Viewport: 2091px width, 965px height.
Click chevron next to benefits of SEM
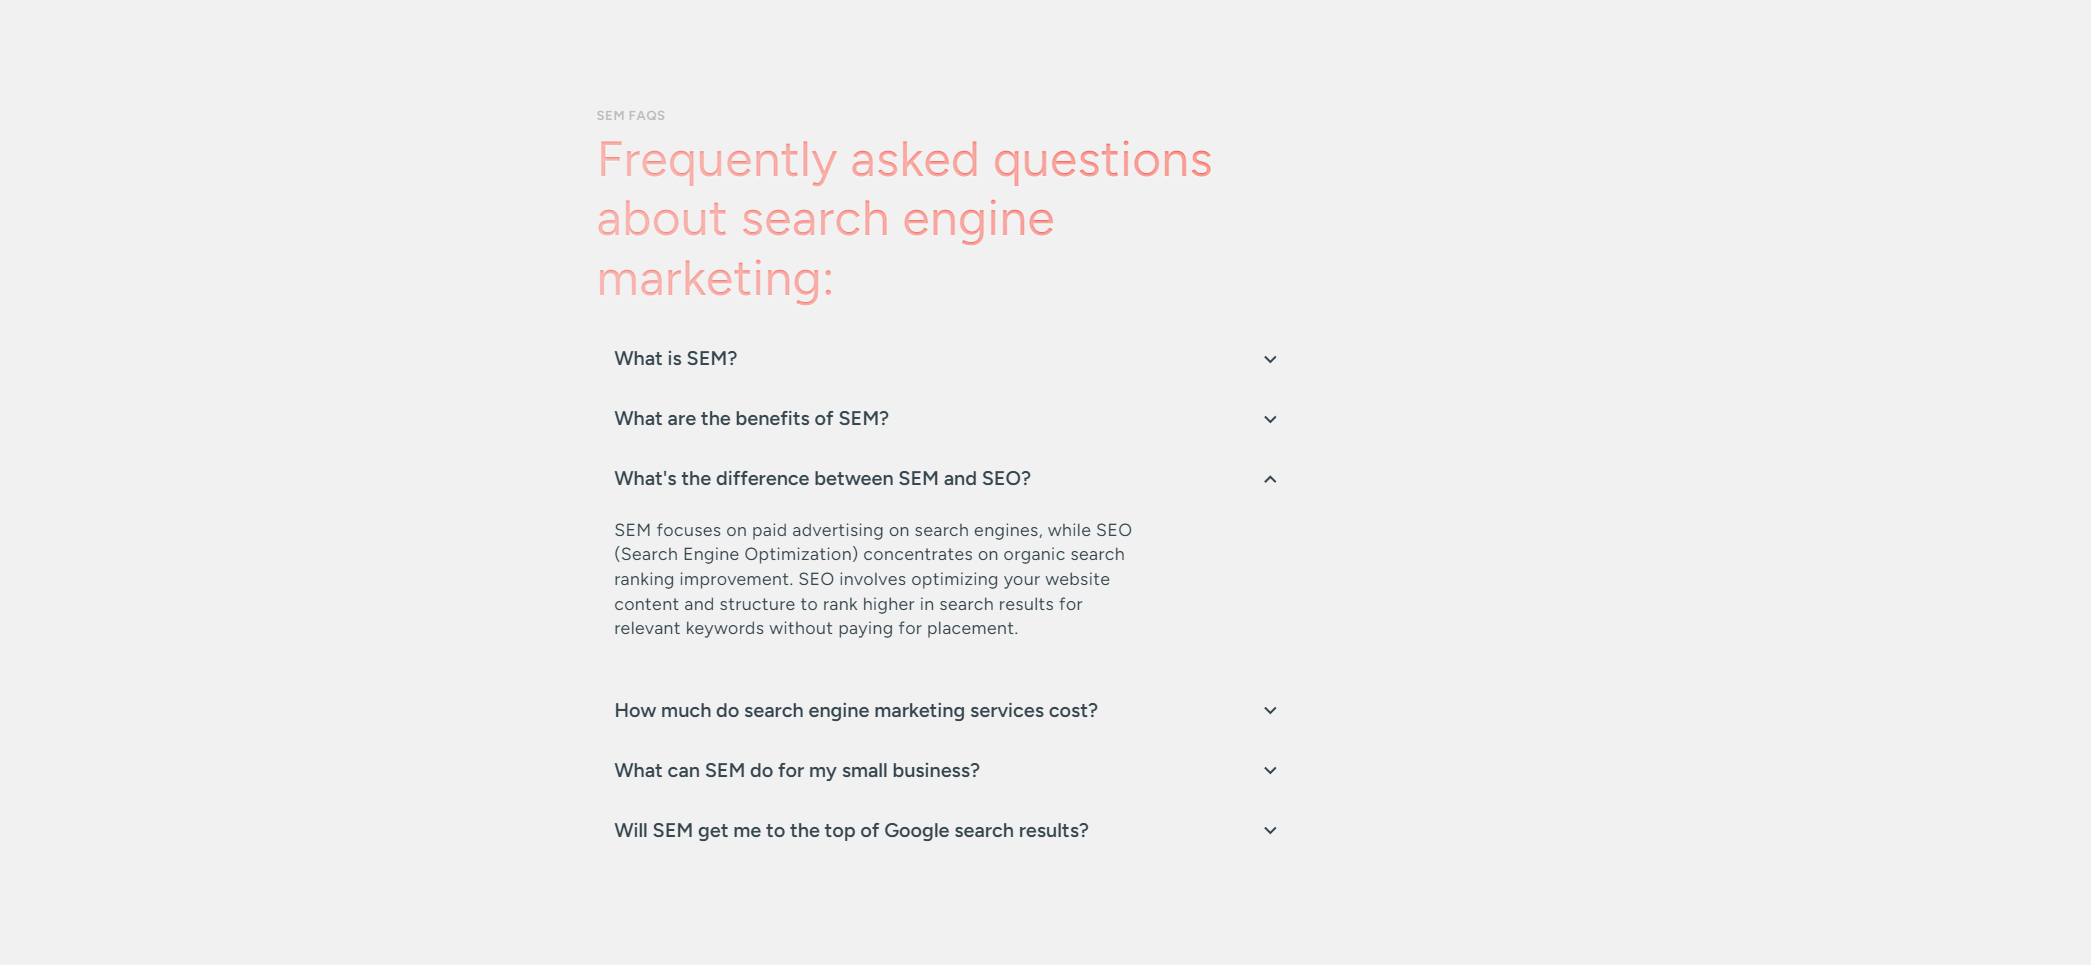[x=1270, y=420]
